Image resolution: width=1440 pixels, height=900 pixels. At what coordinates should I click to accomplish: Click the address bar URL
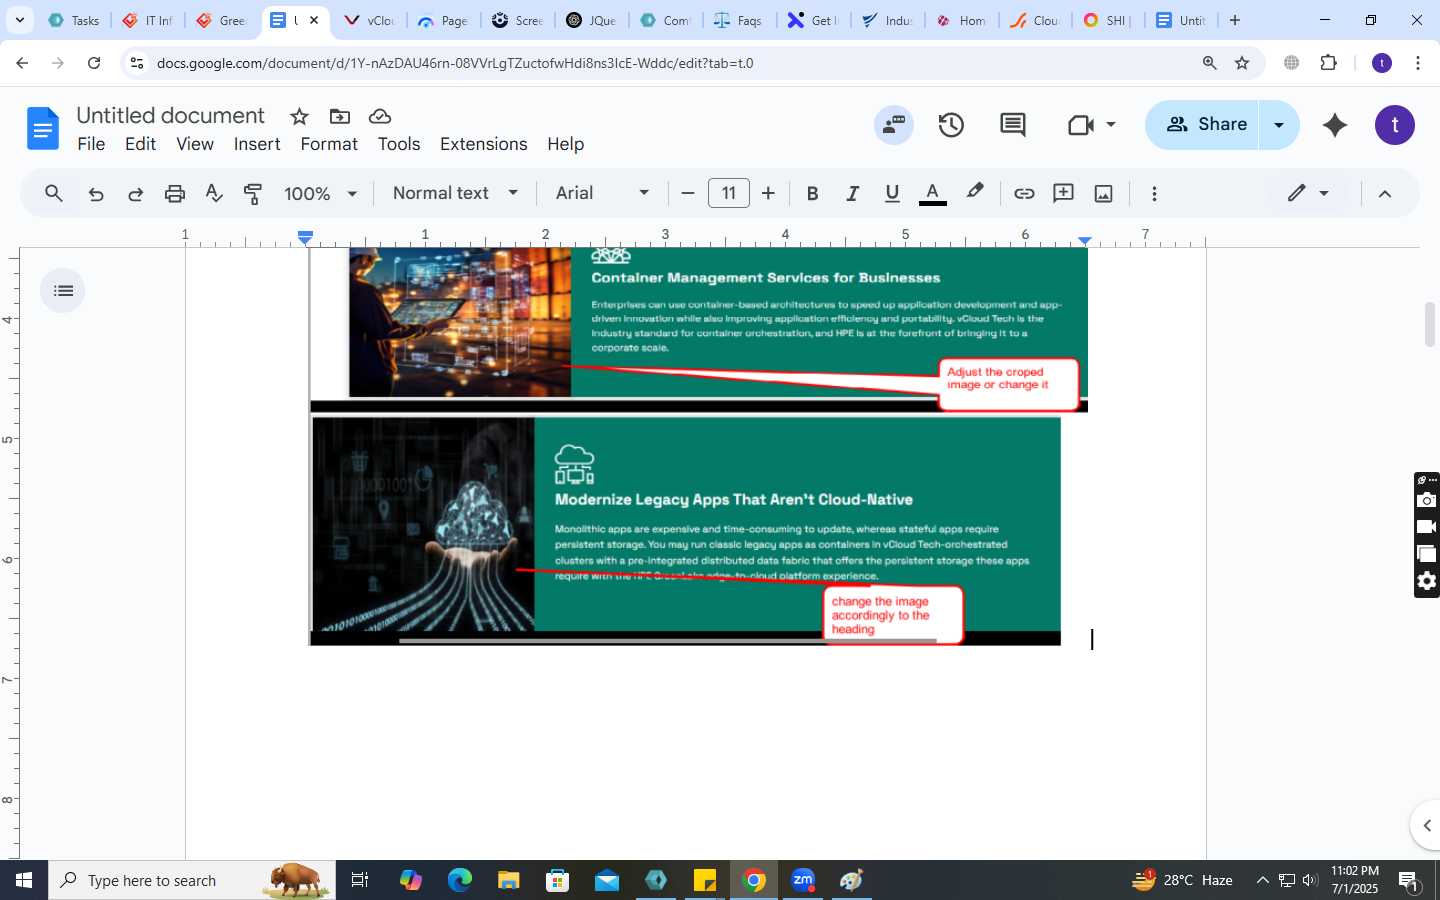click(455, 63)
